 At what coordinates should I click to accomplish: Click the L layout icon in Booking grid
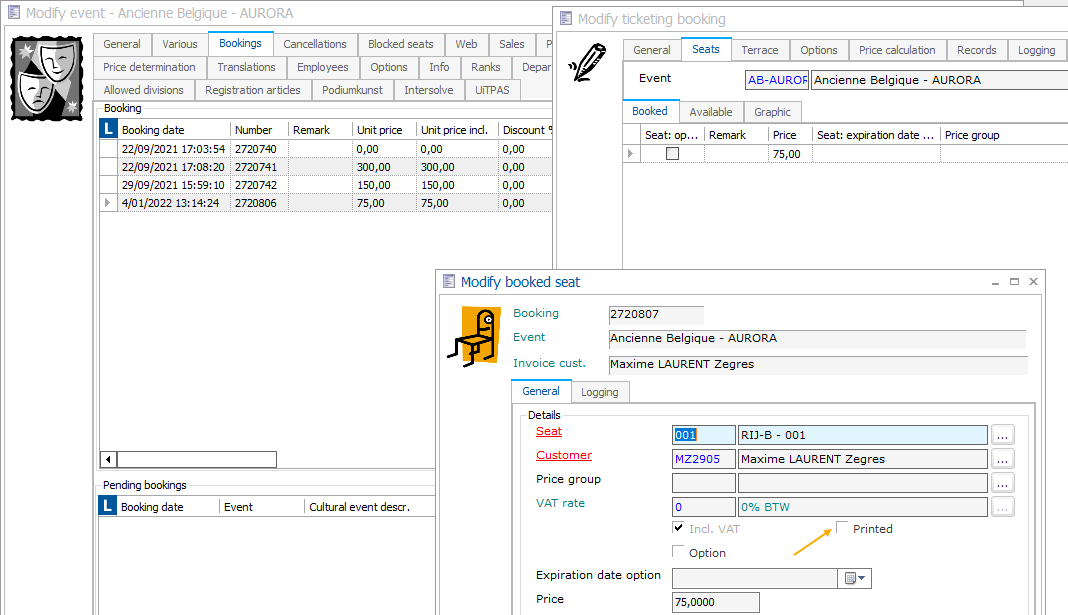point(108,130)
